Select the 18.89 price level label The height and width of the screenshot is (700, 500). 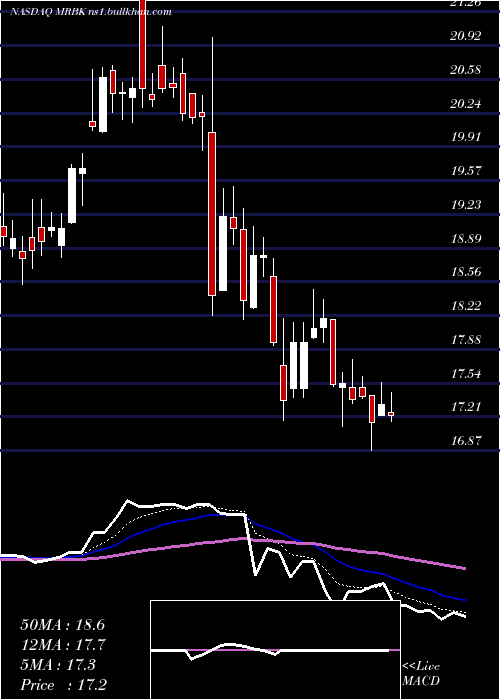(x=466, y=238)
